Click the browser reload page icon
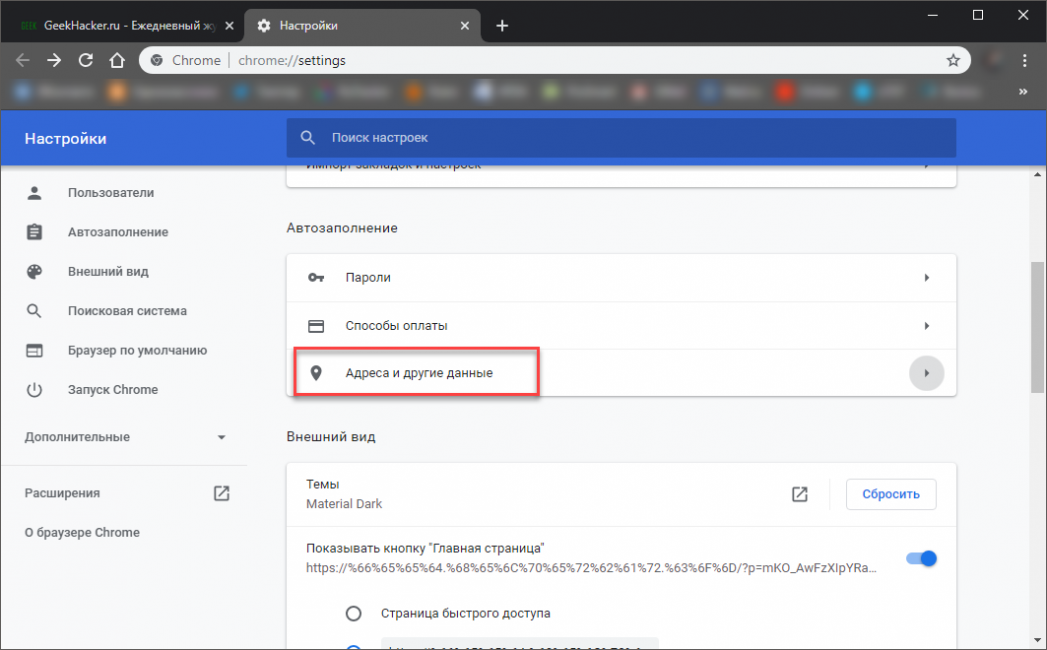1047x650 pixels. 86,60
